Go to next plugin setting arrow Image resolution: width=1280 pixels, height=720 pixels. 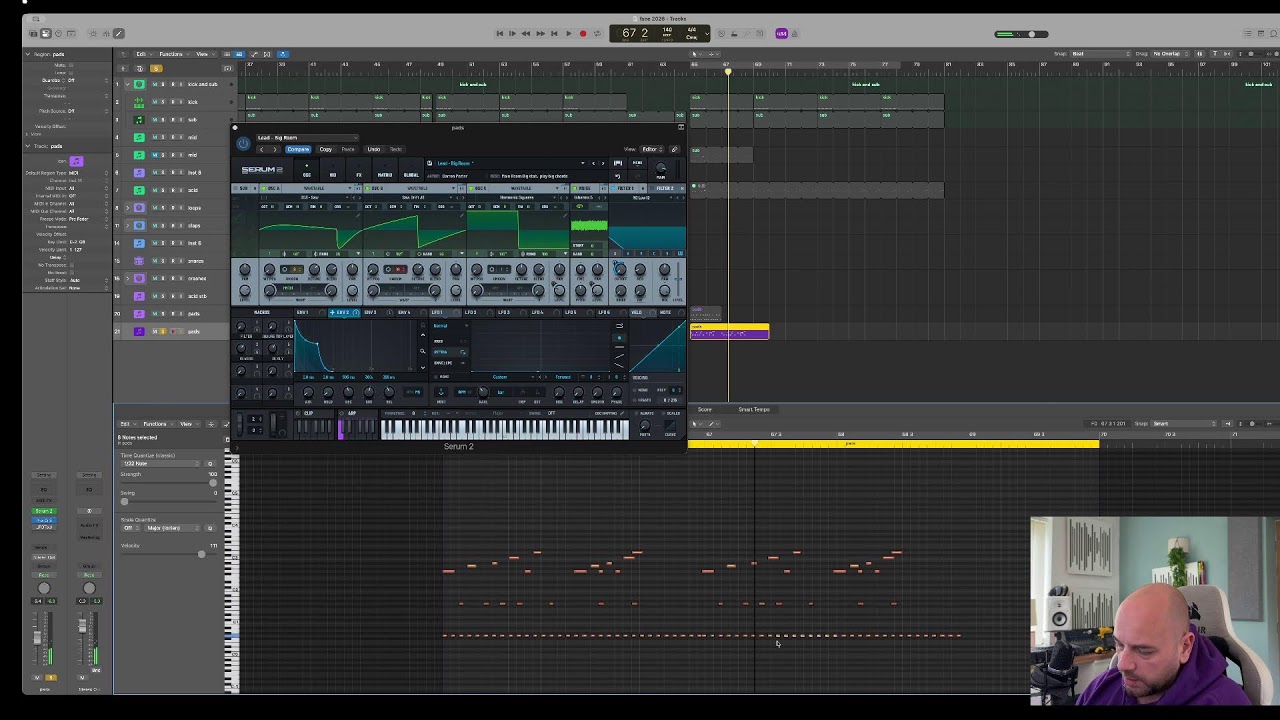[x=275, y=150]
